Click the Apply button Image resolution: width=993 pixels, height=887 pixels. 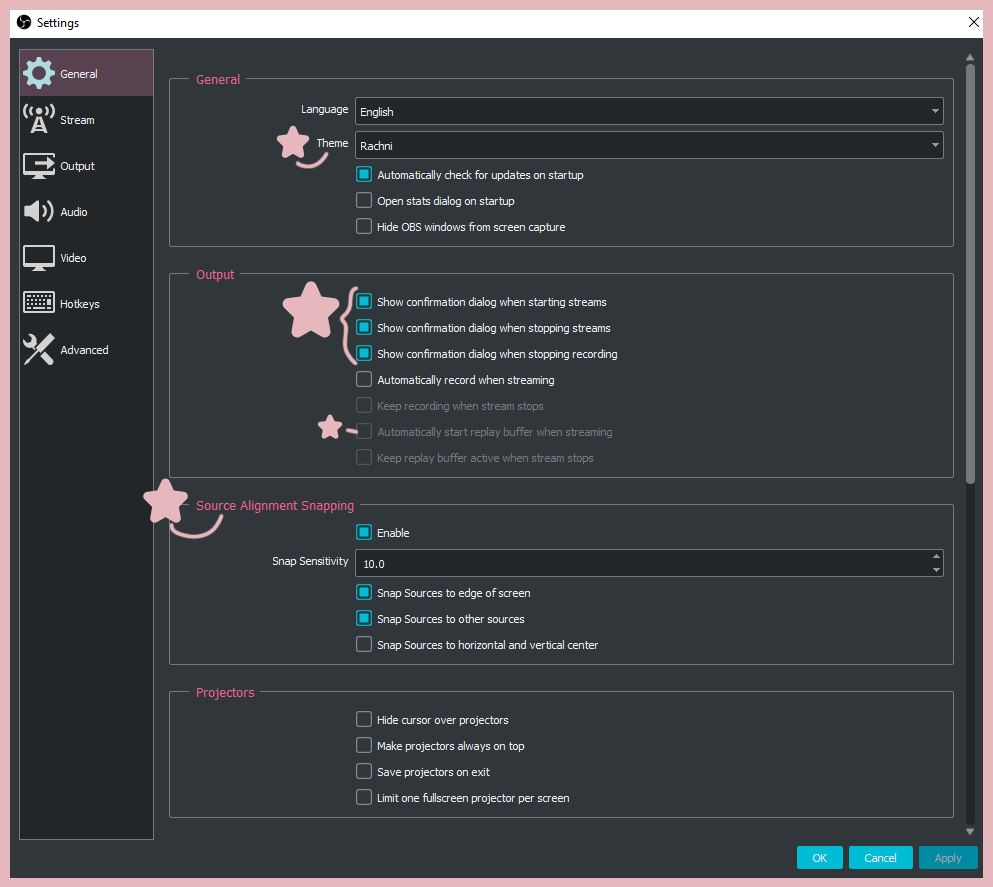[948, 858]
